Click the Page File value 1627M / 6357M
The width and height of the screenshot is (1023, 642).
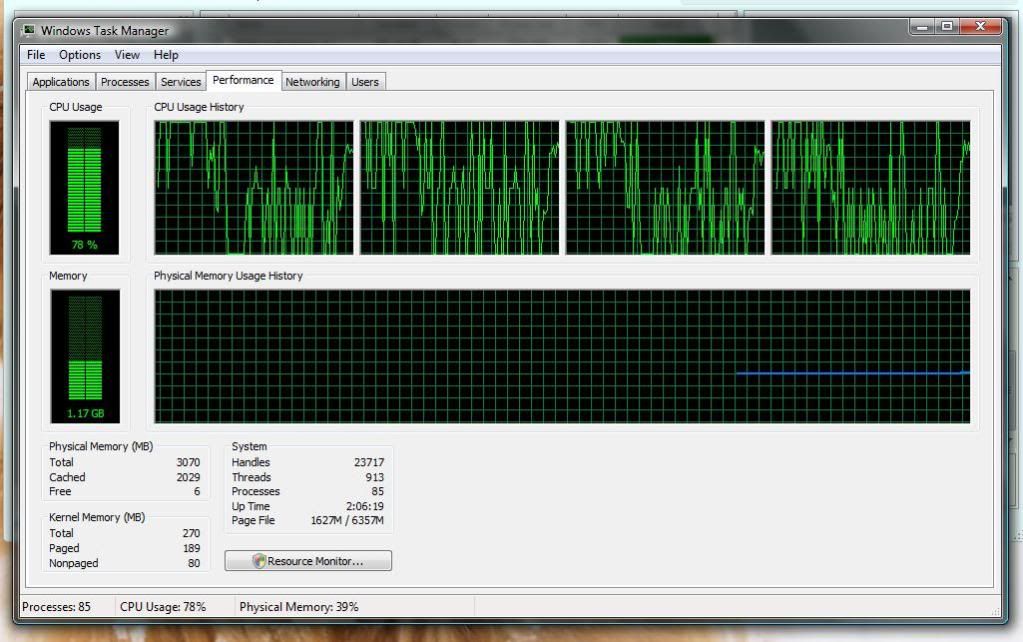pyautogui.click(x=347, y=521)
